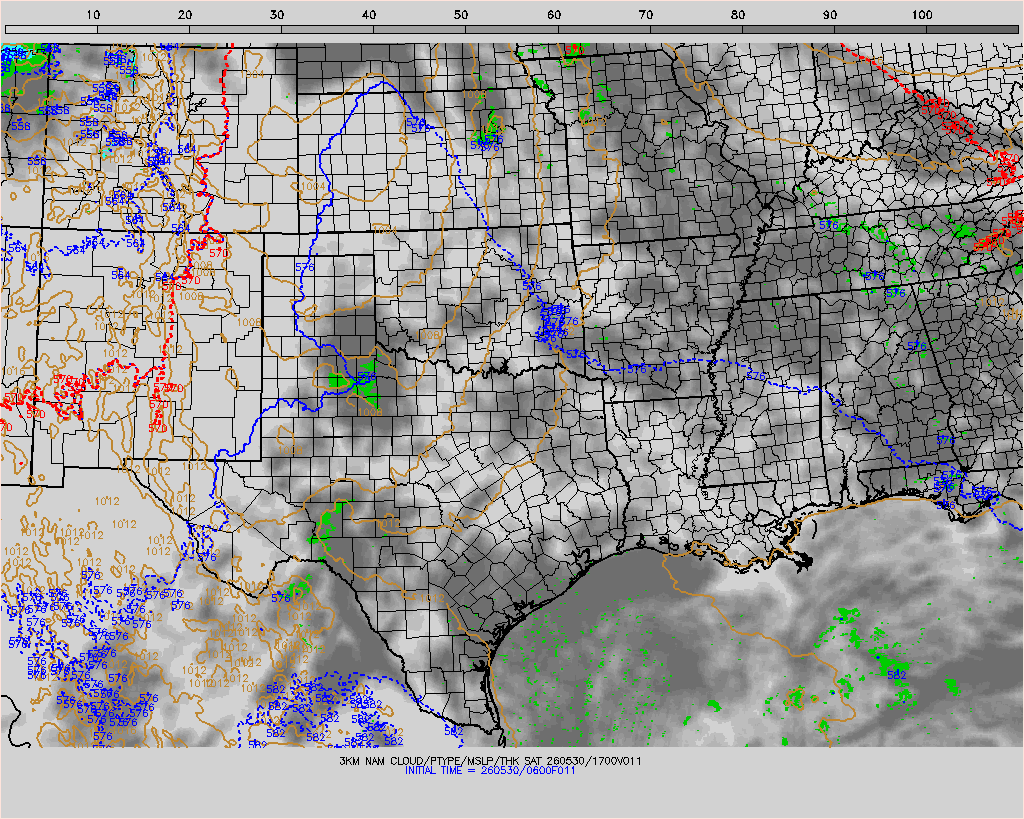Click the valid time 260530/1700V011 in the title

[x=594, y=761]
